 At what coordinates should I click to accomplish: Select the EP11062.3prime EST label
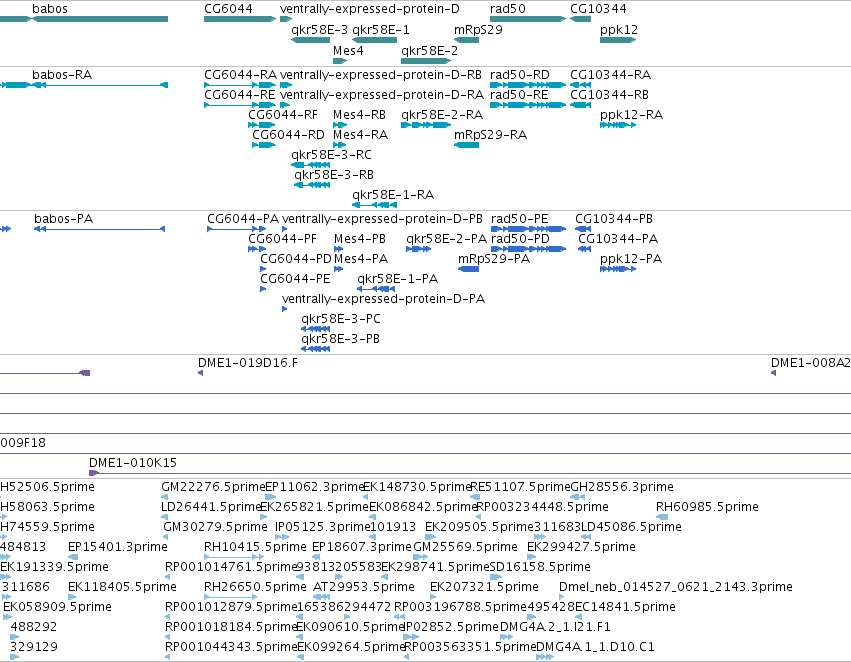coord(314,487)
